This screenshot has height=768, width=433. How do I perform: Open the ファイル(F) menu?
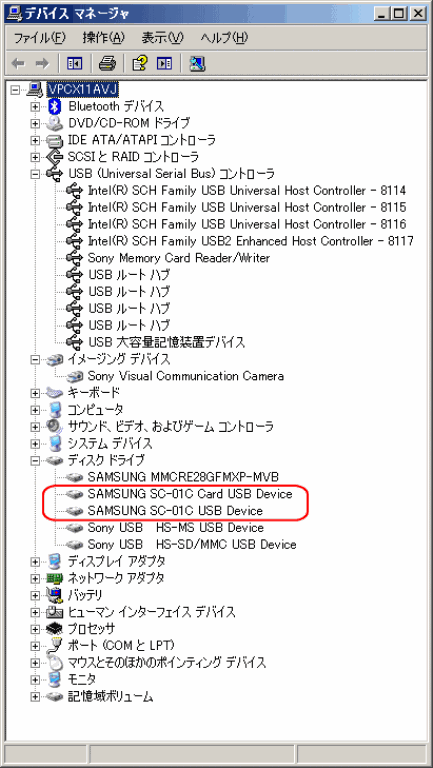click(39, 38)
